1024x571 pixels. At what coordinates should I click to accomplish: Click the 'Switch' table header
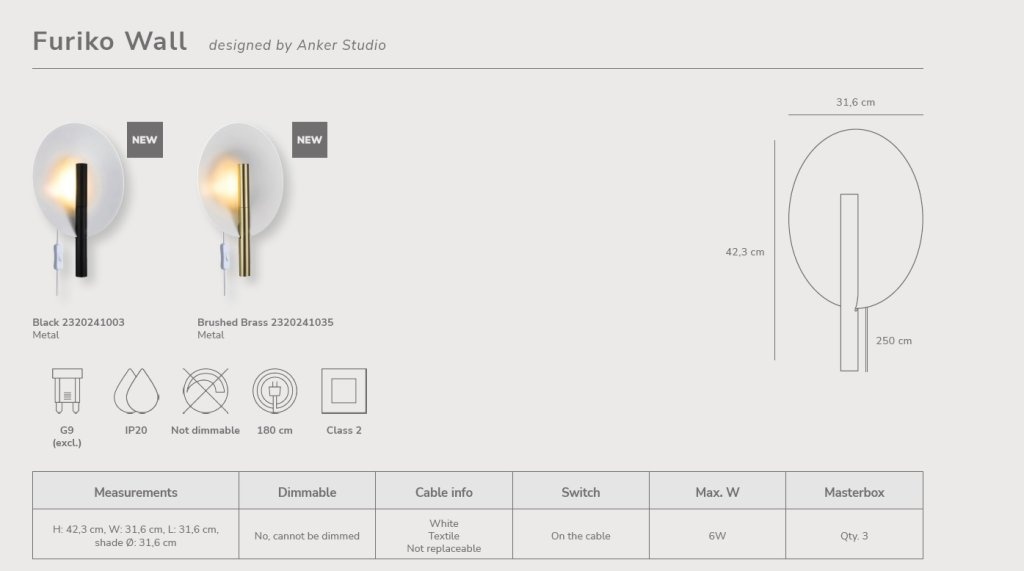point(581,492)
